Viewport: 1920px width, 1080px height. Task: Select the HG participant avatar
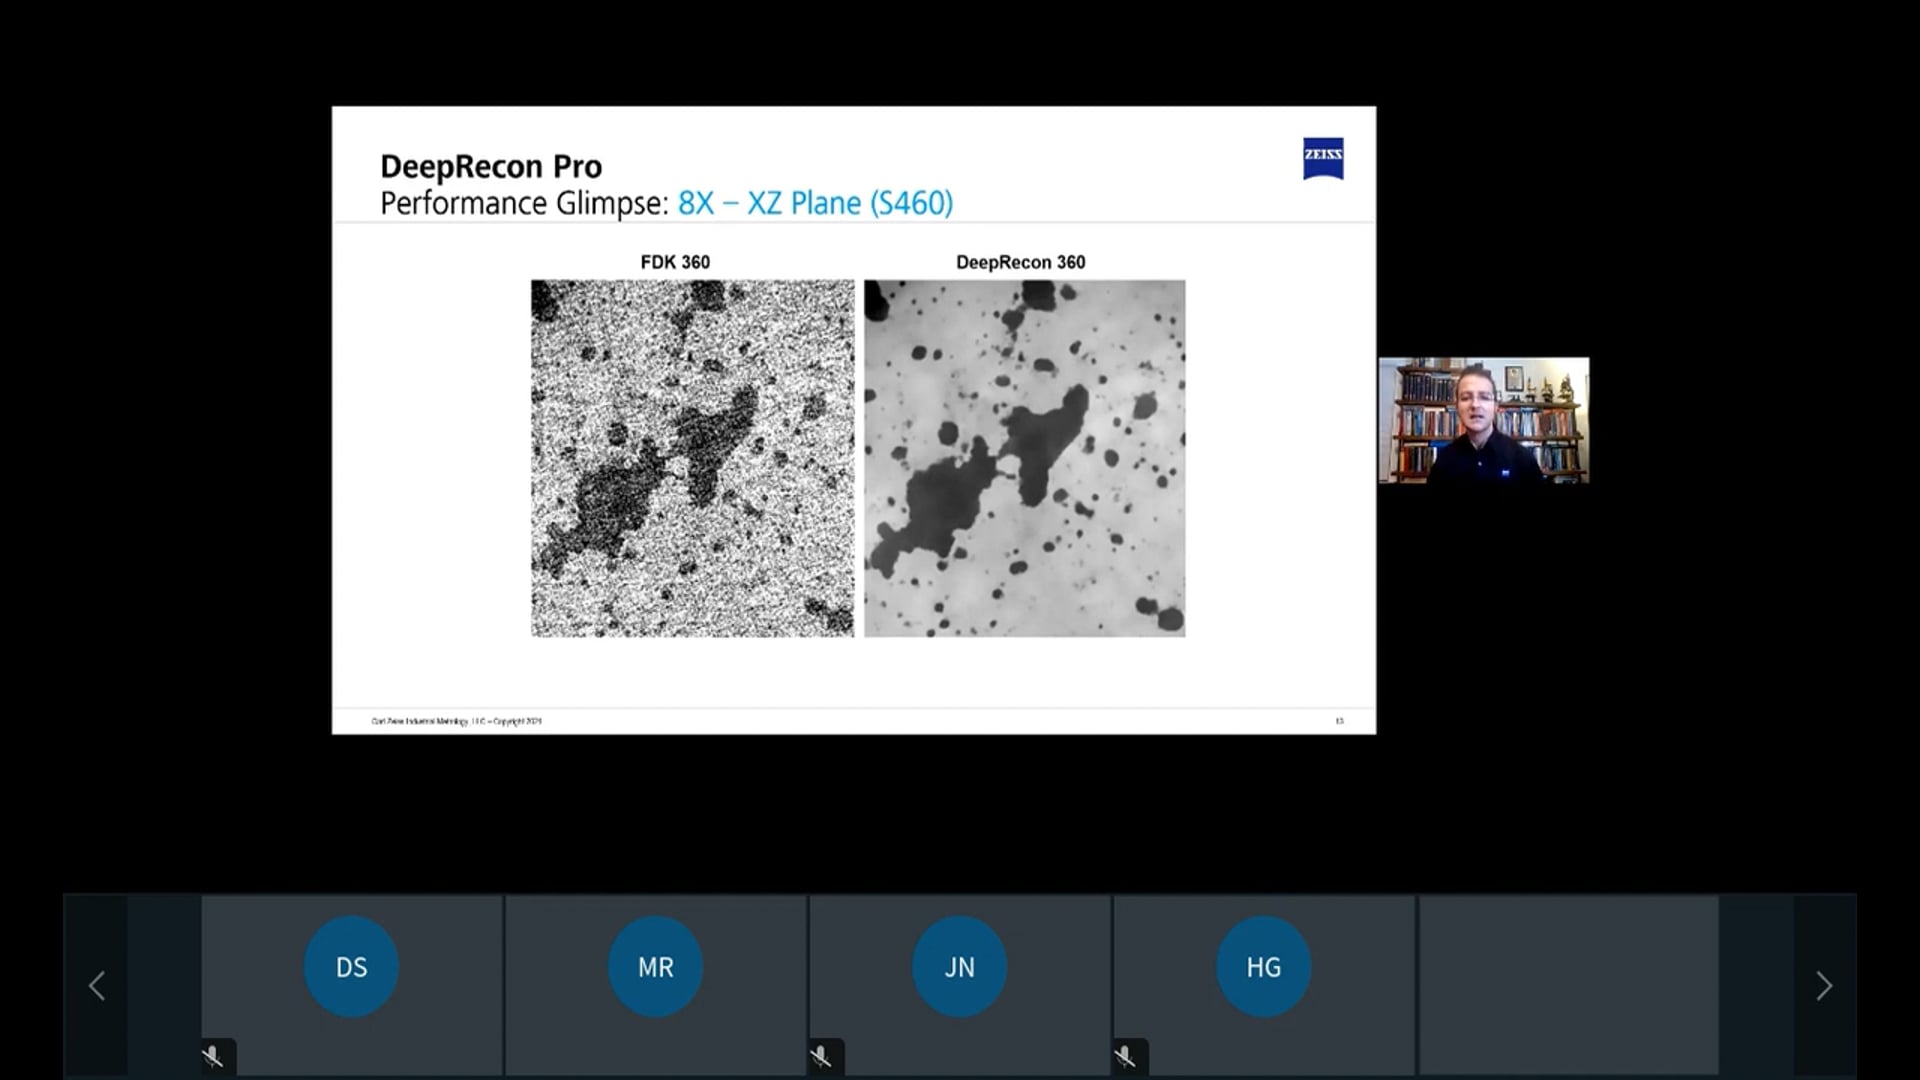click(x=1263, y=967)
